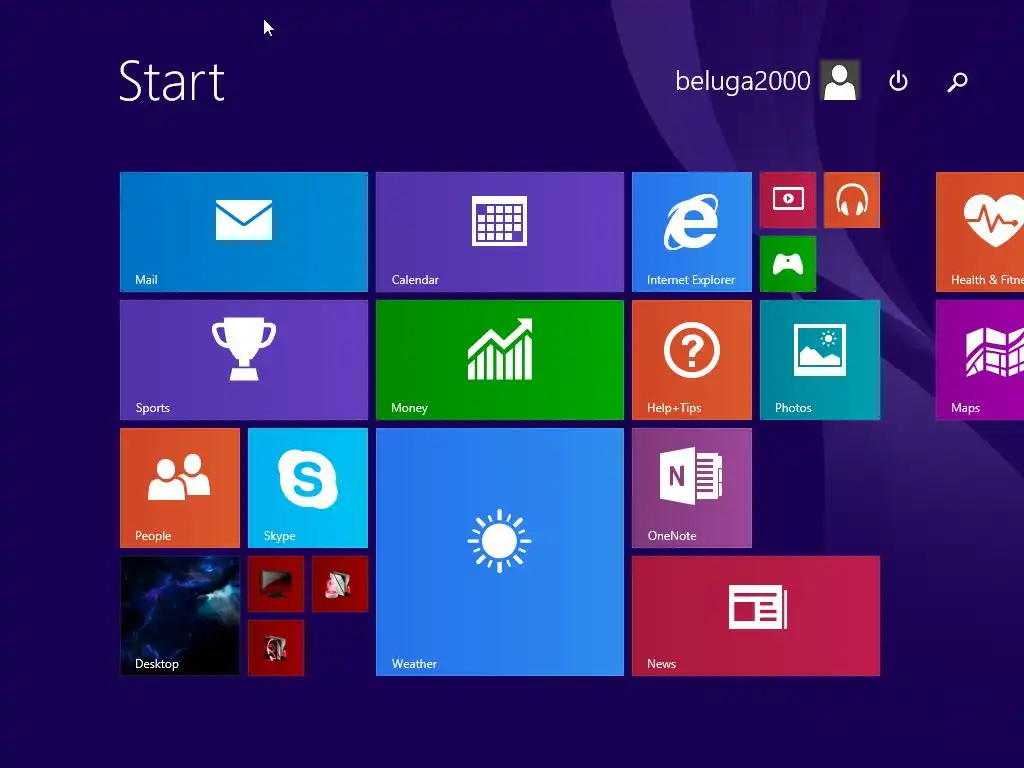Click the Power options button

point(899,81)
